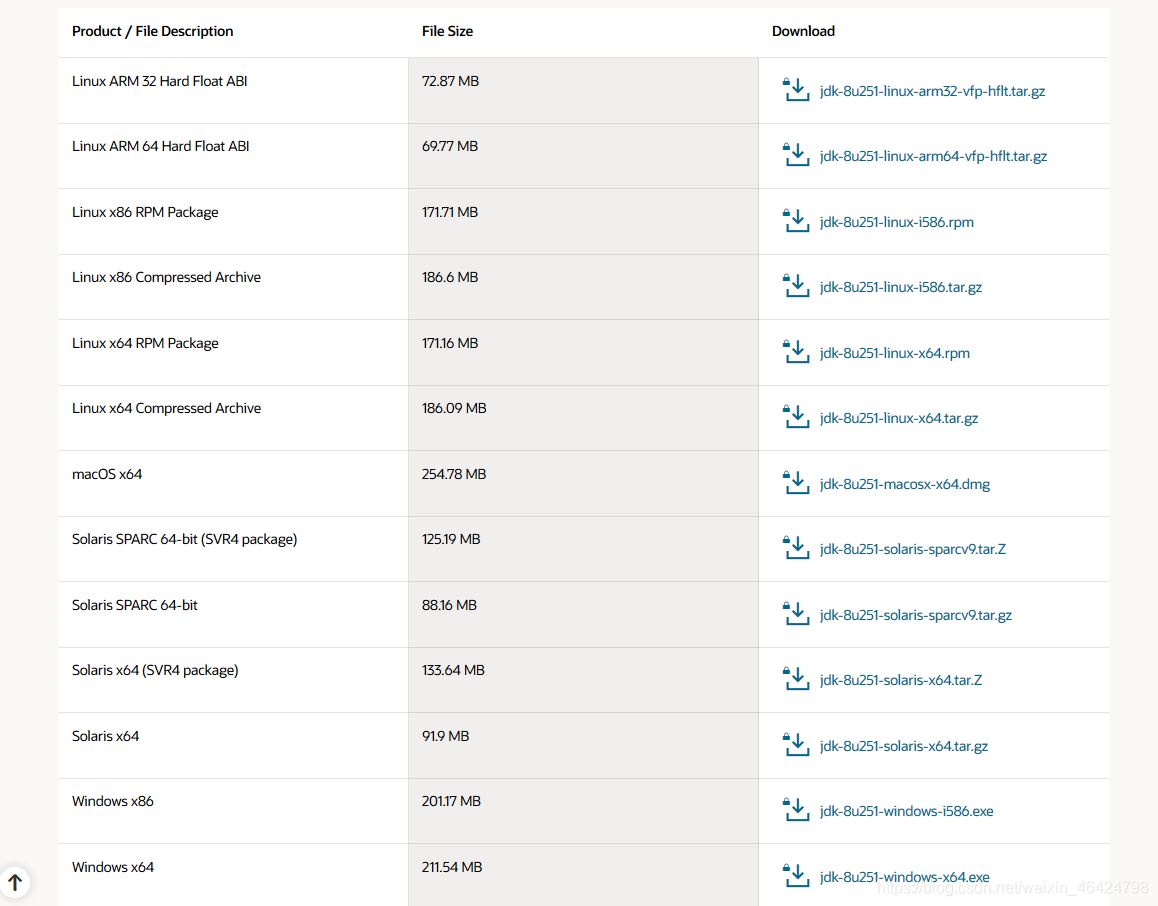1158x906 pixels.
Task: Click the 'Windows x64' description
Action: 113,868
